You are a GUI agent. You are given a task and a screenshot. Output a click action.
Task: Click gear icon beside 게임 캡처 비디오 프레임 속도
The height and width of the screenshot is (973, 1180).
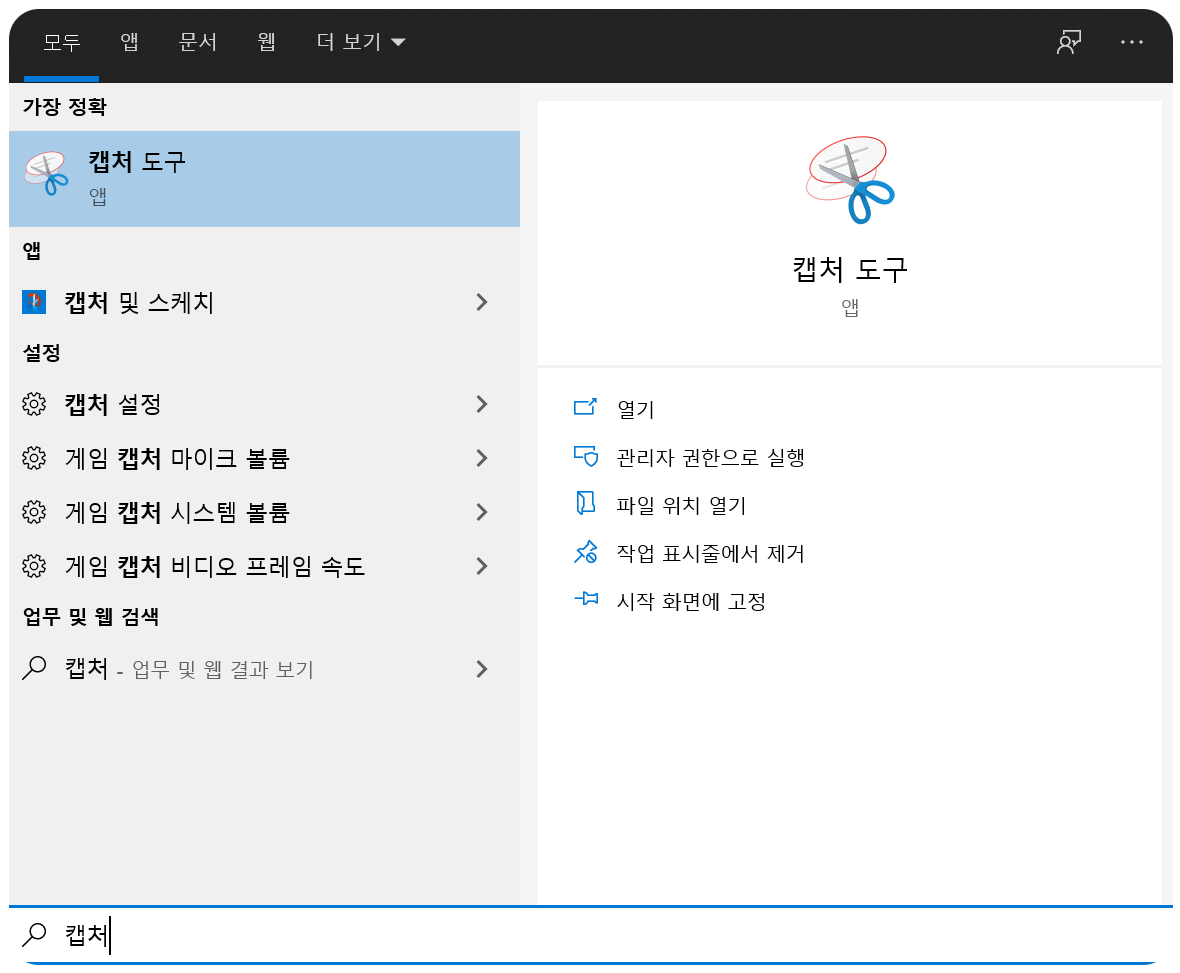[x=34, y=565]
